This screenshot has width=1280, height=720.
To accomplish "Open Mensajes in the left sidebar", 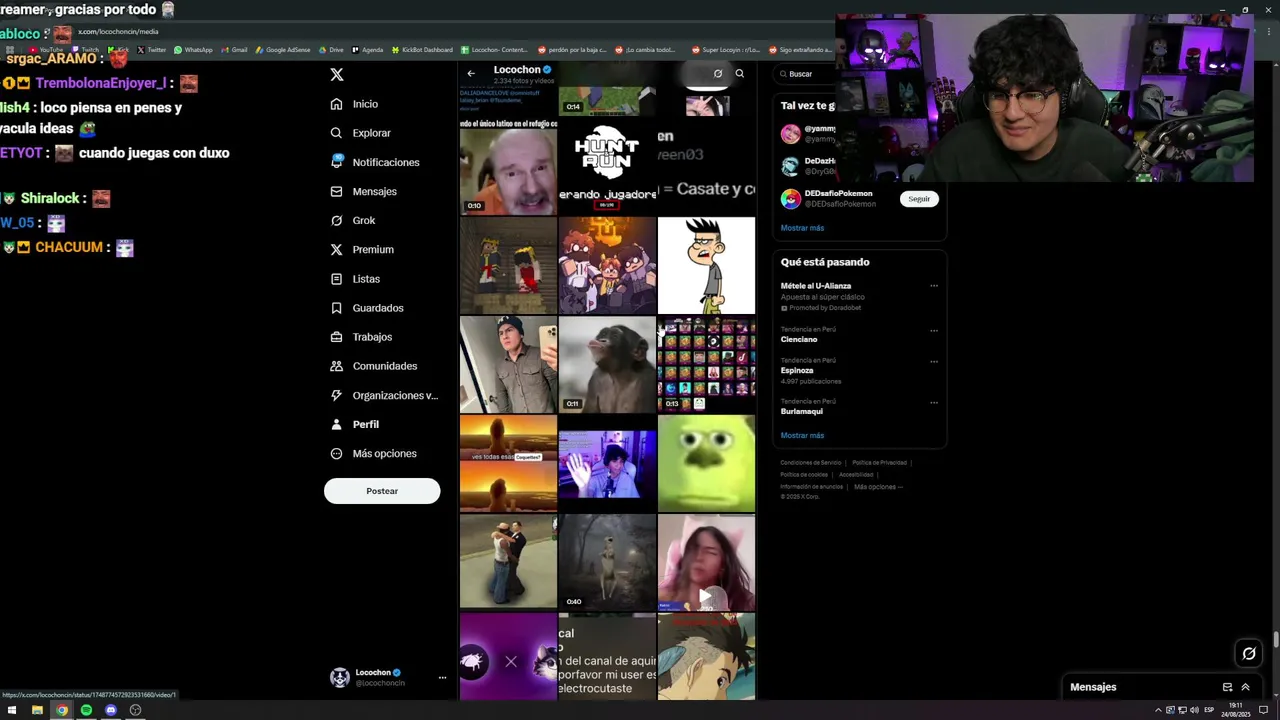I will point(363,191).
